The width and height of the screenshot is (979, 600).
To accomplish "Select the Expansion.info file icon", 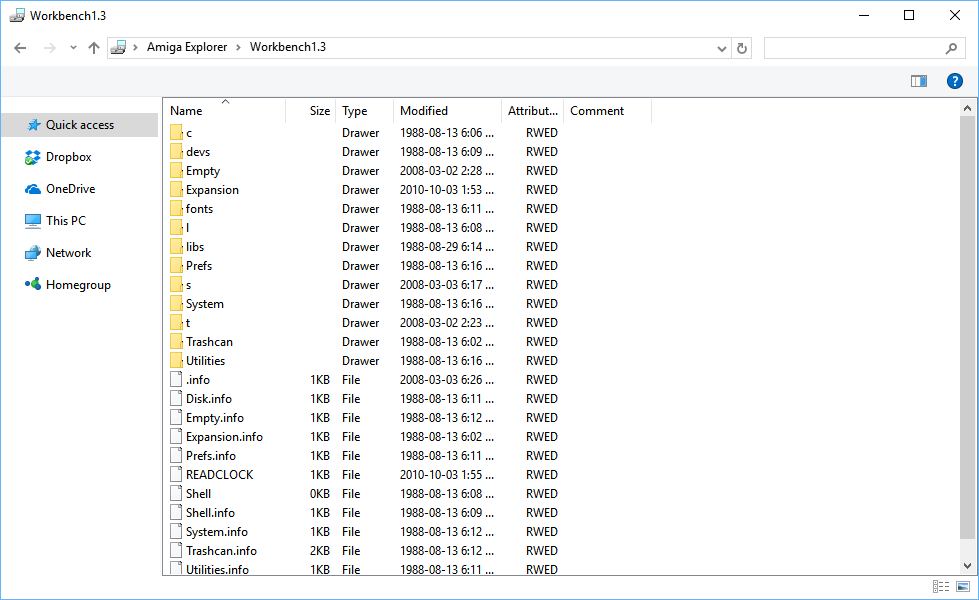I will tap(176, 436).
